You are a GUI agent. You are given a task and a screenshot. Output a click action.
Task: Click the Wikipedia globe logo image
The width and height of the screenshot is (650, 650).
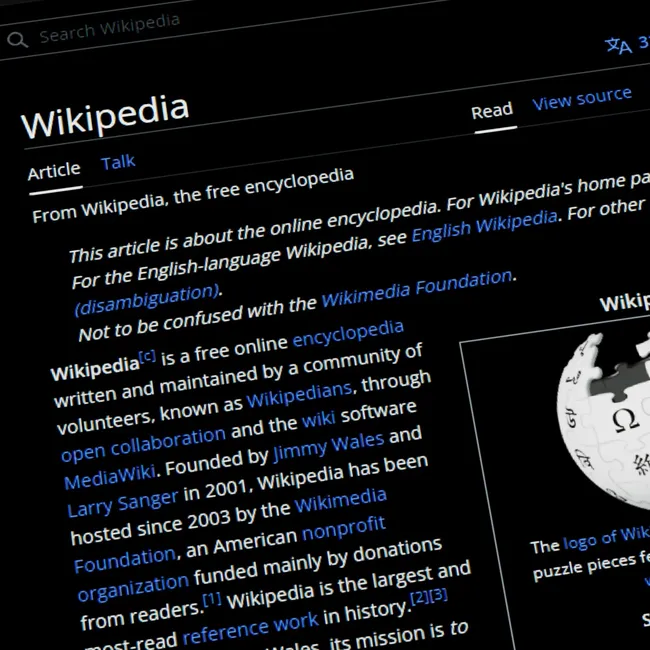[x=604, y=420]
